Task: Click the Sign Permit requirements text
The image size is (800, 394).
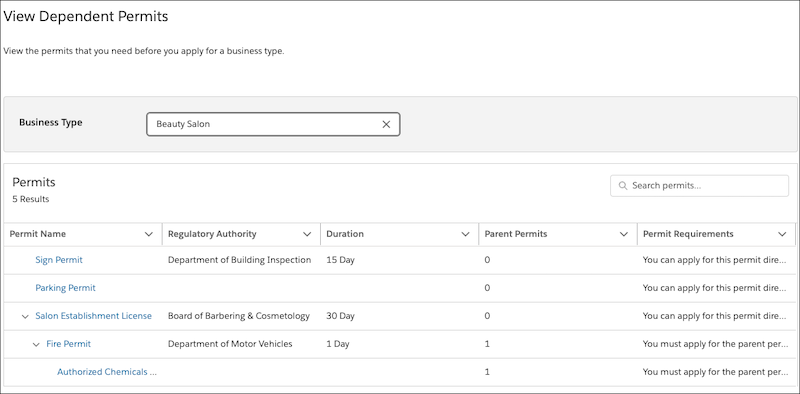Action: [x=715, y=260]
